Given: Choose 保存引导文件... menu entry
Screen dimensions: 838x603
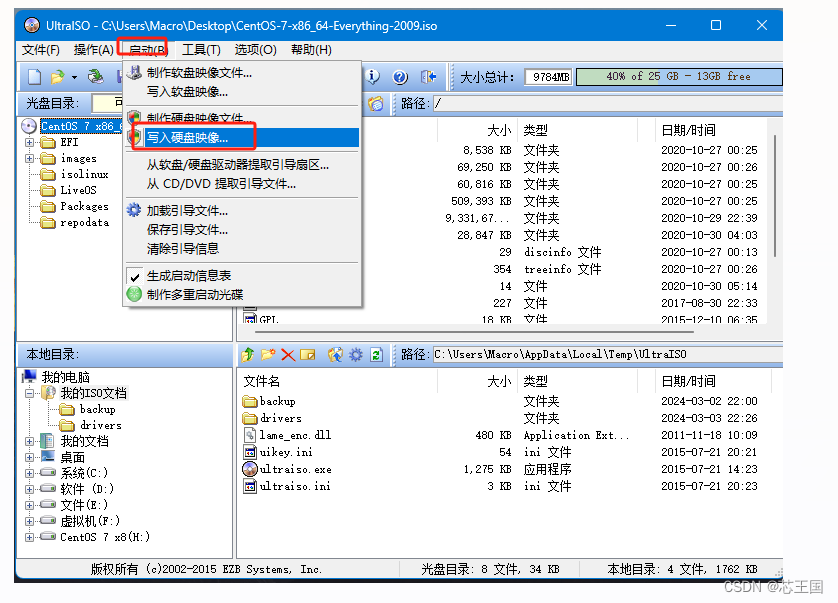Looking at the screenshot, I should (x=242, y=229).
